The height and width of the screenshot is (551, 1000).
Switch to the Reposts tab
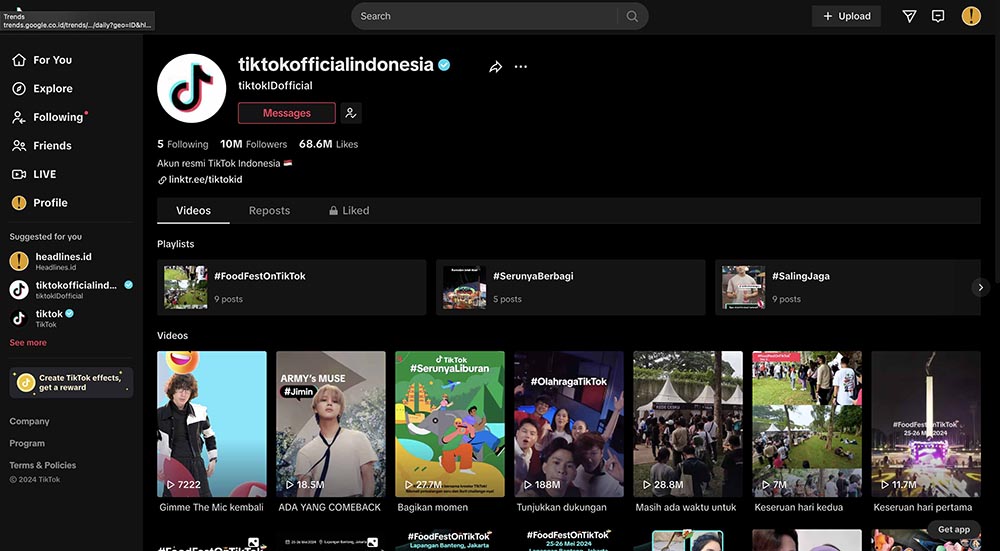[x=269, y=210]
